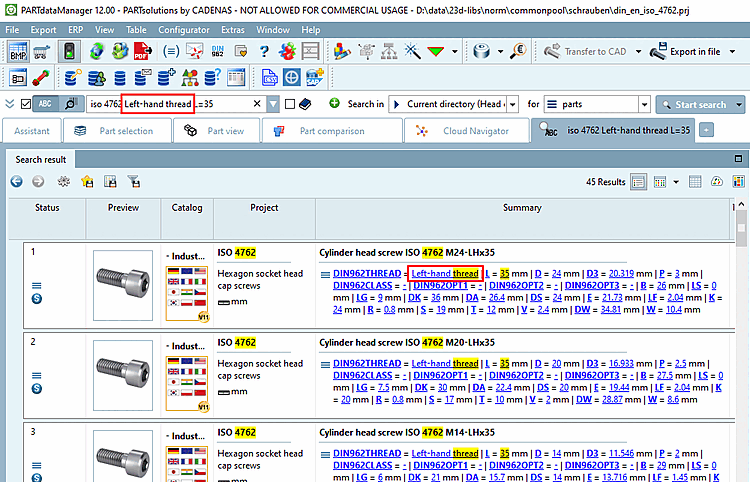Click the SAP icon in second toolbar row

point(313,77)
